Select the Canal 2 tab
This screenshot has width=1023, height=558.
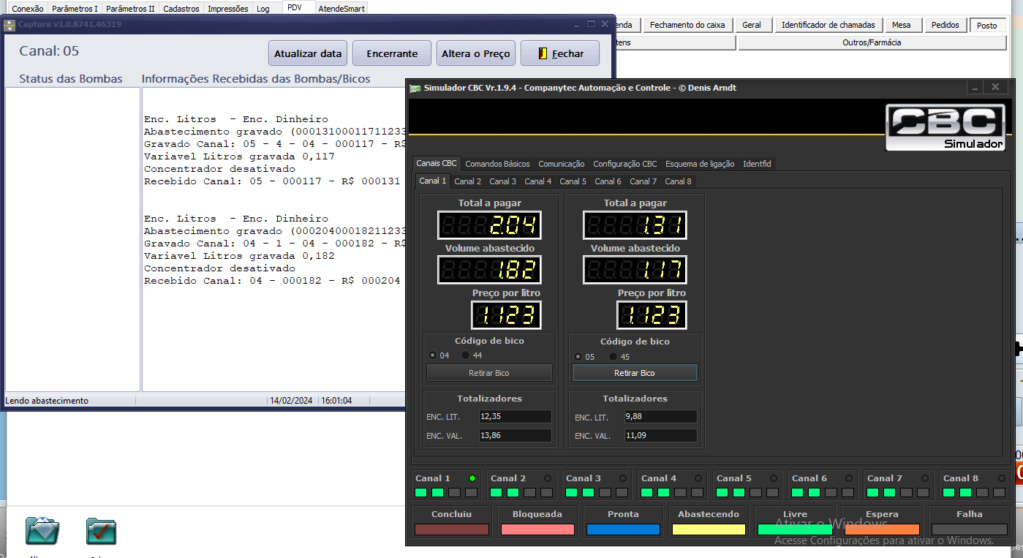coord(467,181)
